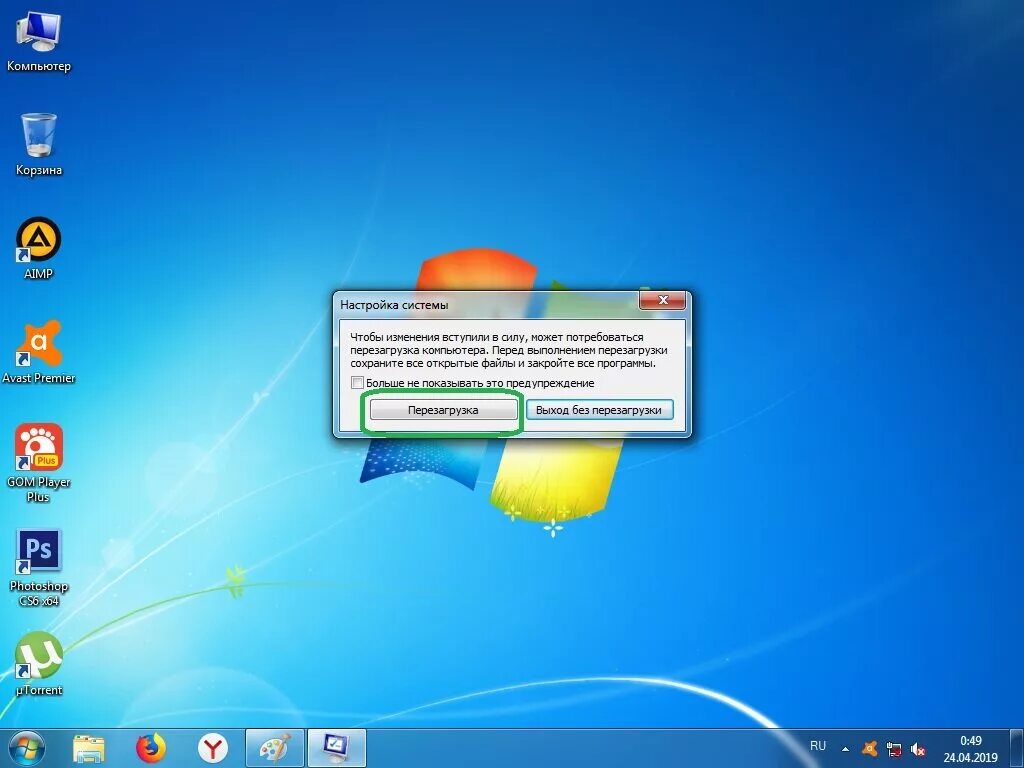The height and width of the screenshot is (768, 1024).
Task: Select the Корзина recycle bin icon
Action: click(x=39, y=144)
